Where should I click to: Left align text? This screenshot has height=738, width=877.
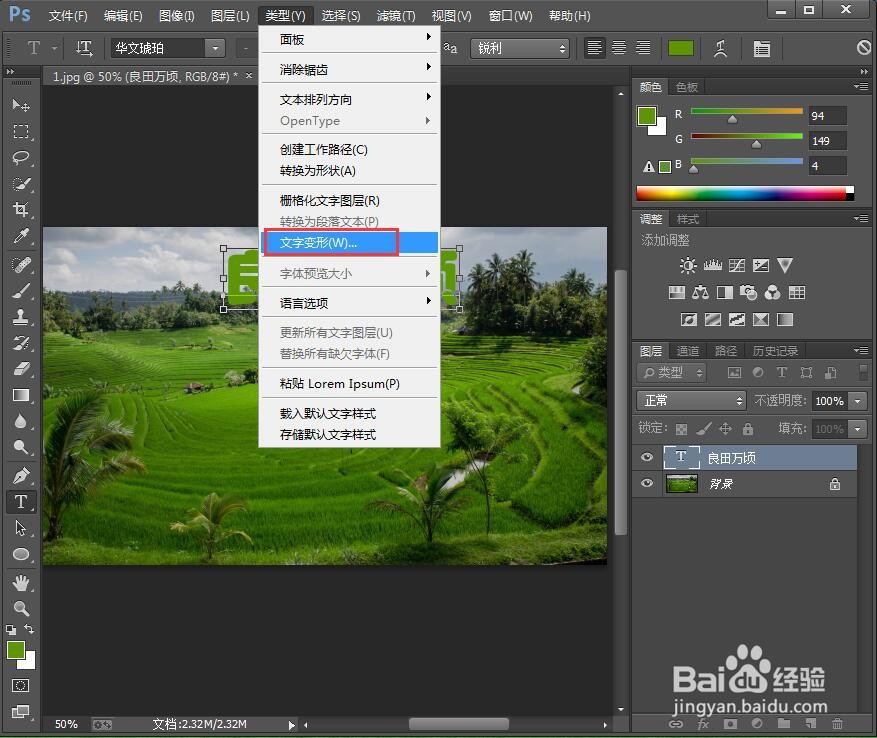[x=595, y=48]
